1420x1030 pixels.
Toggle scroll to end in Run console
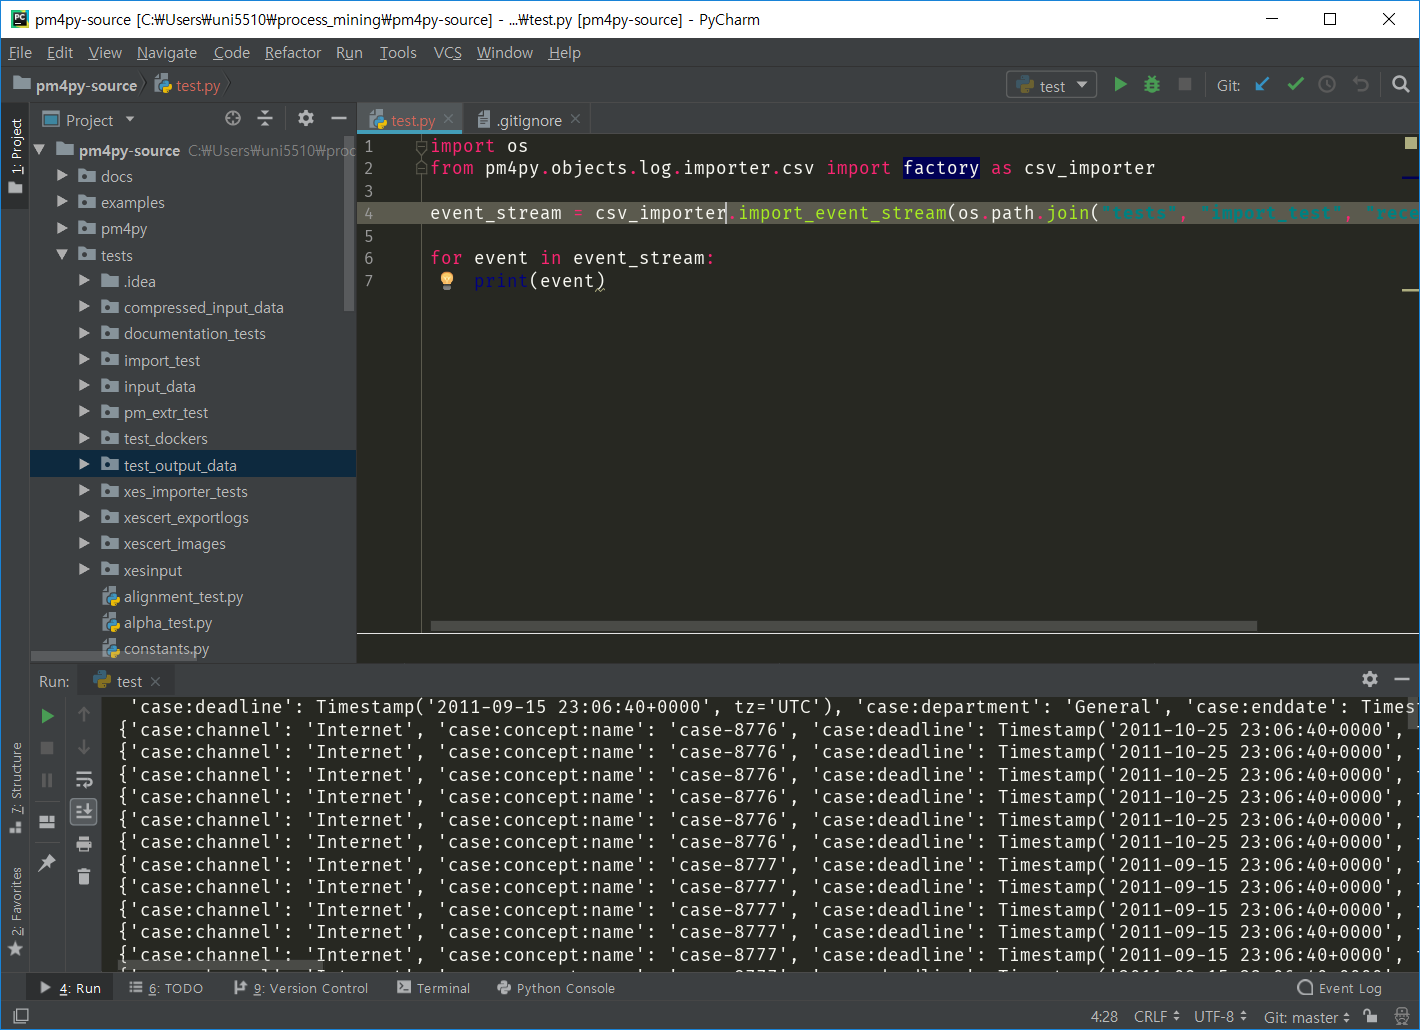[84, 812]
